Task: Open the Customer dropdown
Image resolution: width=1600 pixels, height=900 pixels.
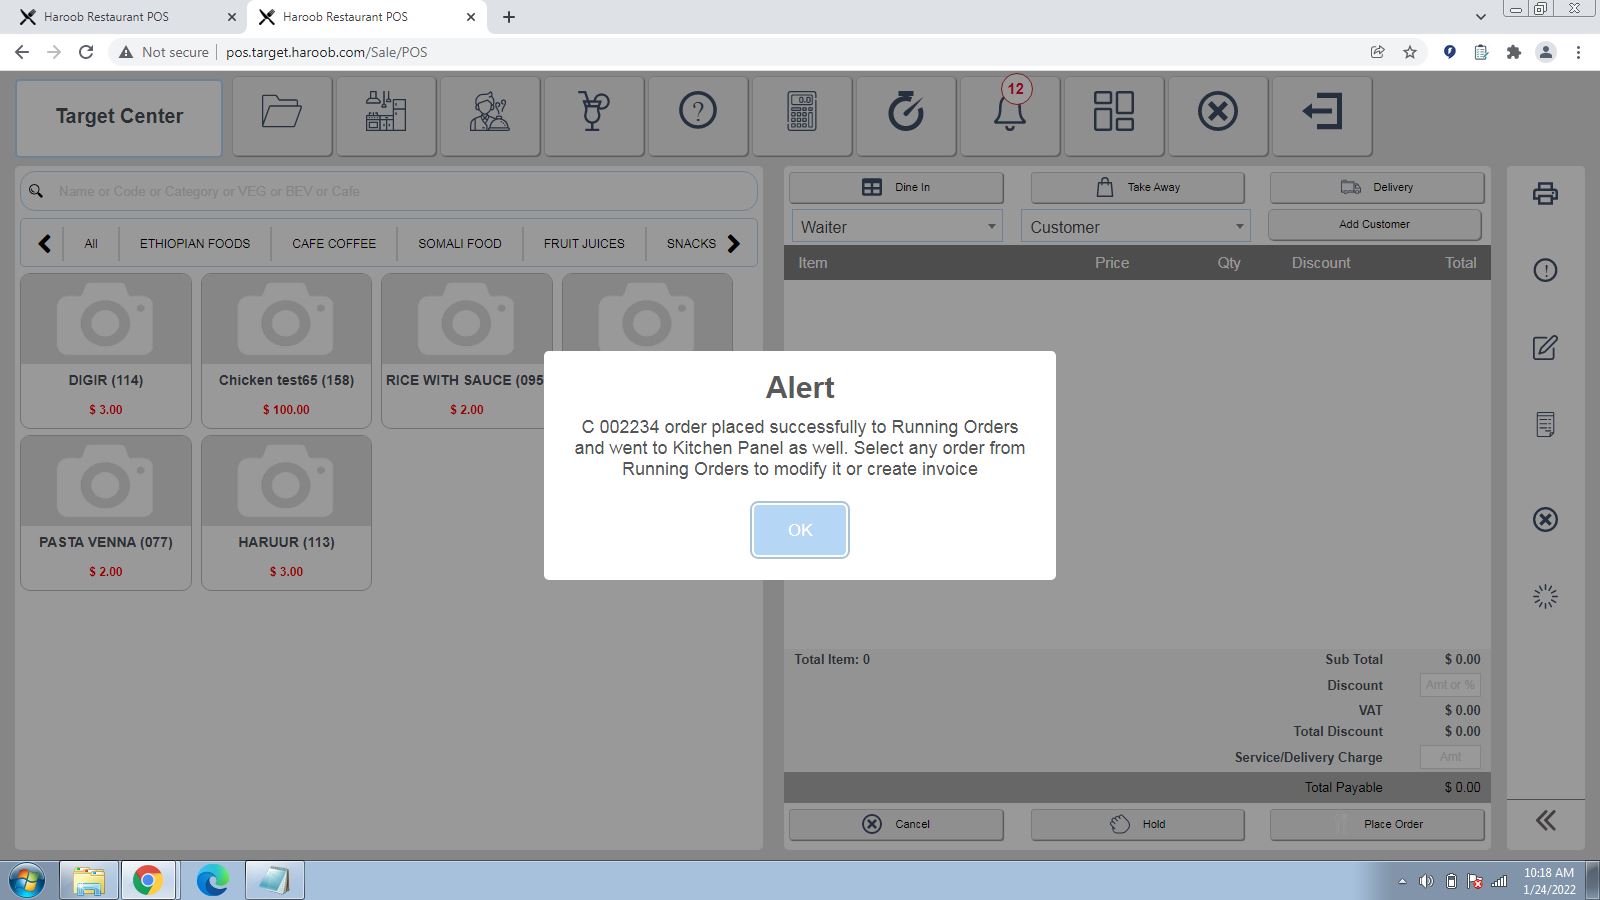Action: coord(1136,227)
